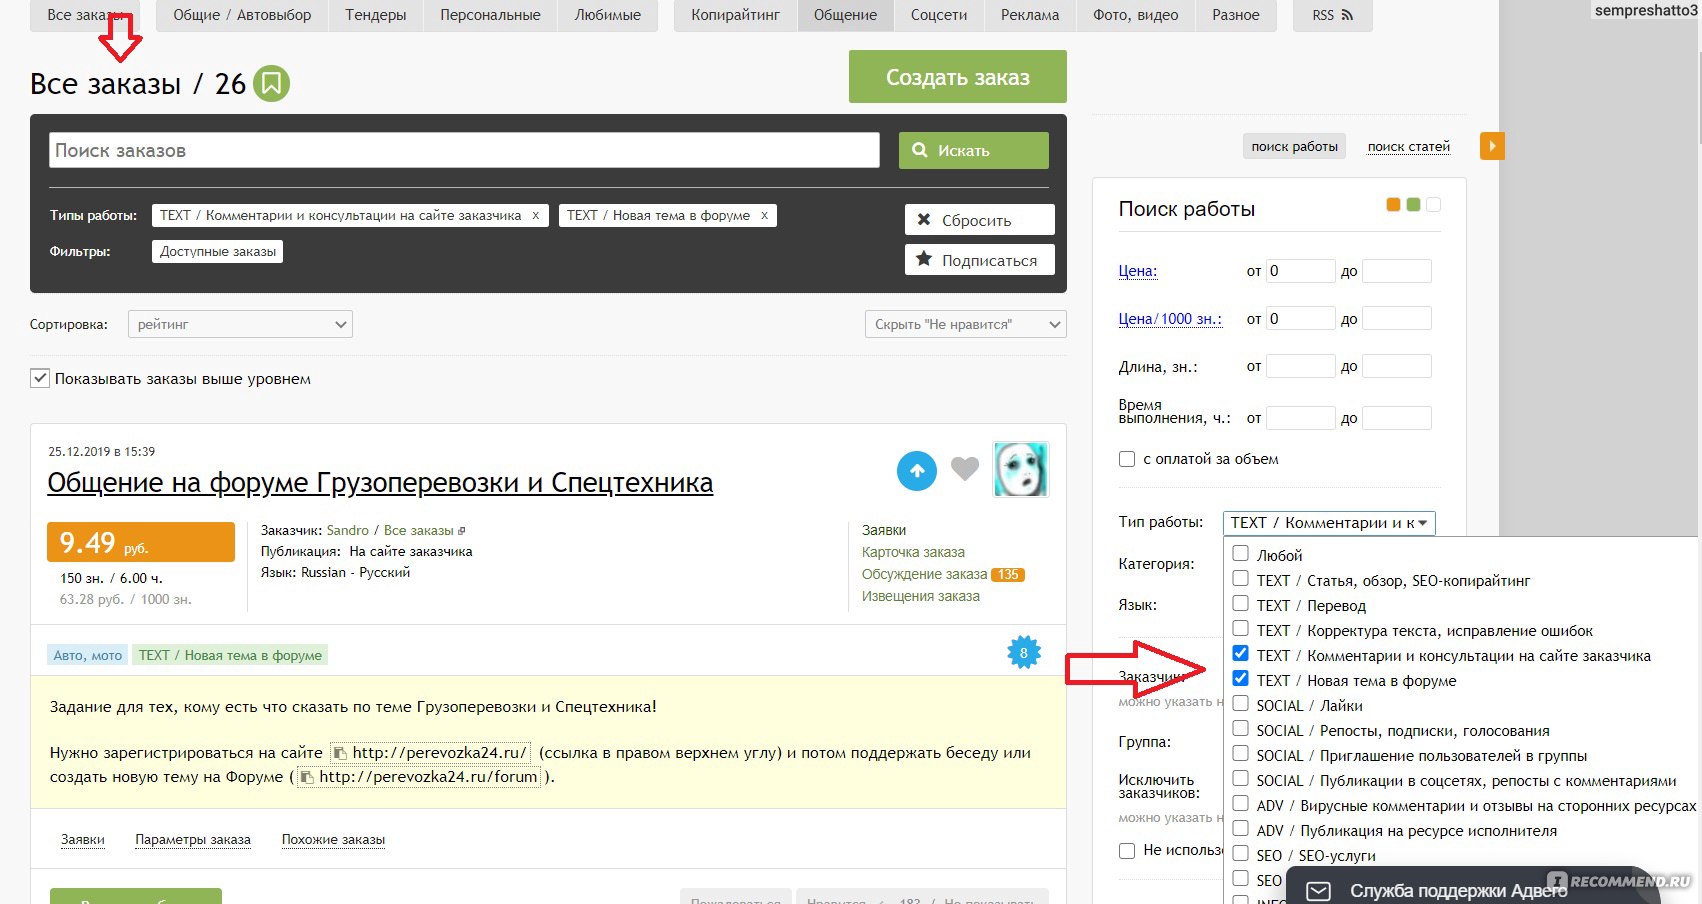Click the external link icon near 'Все заказы'
The width and height of the screenshot is (1702, 904).
tap(461, 531)
